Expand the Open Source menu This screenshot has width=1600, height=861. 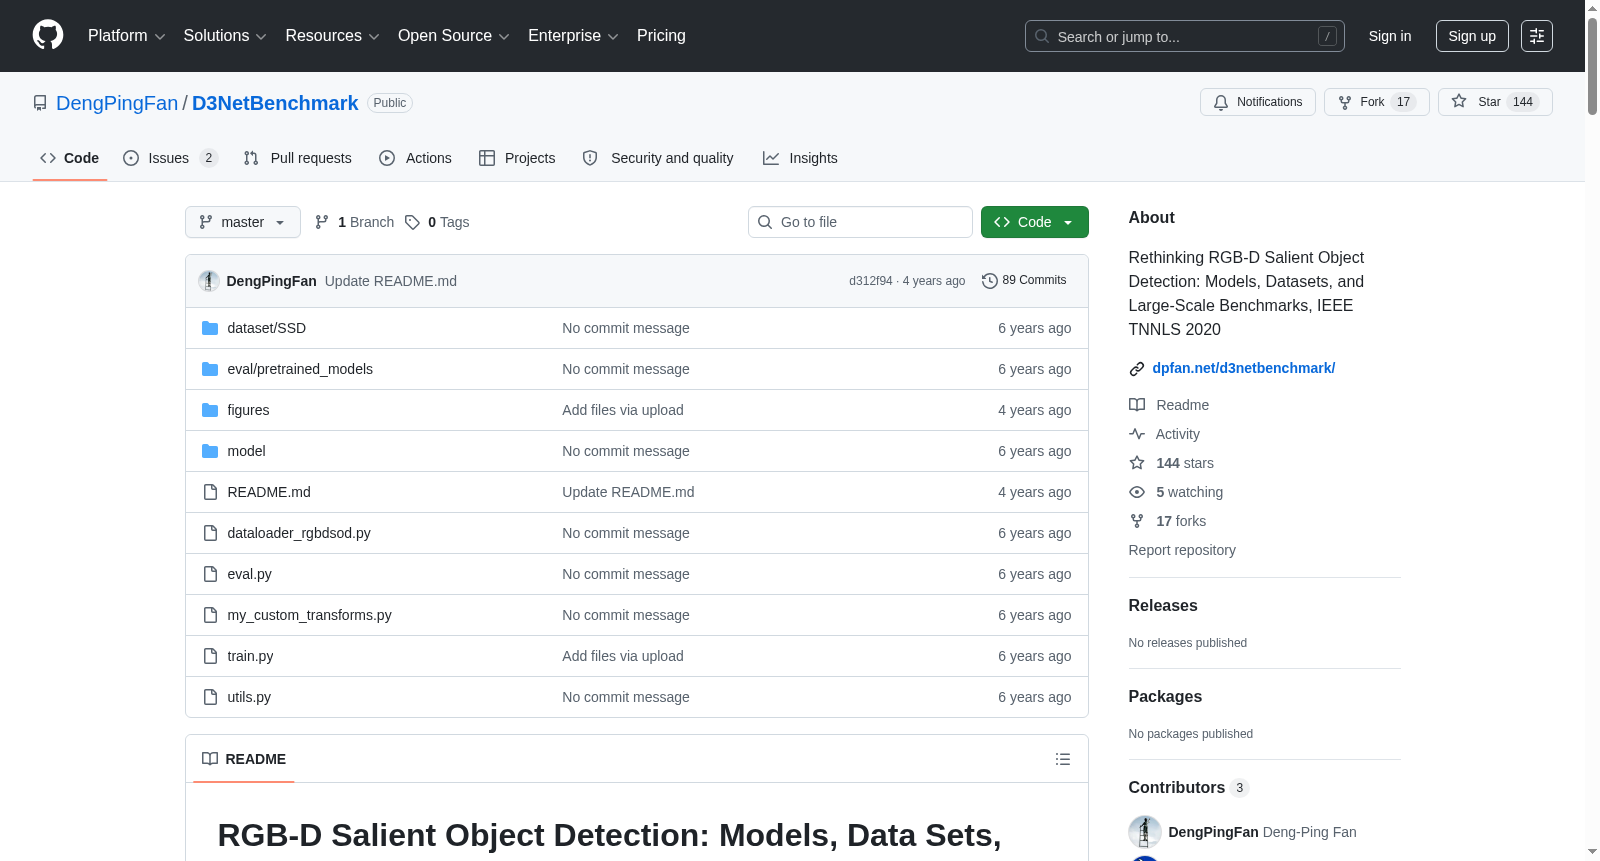454,36
